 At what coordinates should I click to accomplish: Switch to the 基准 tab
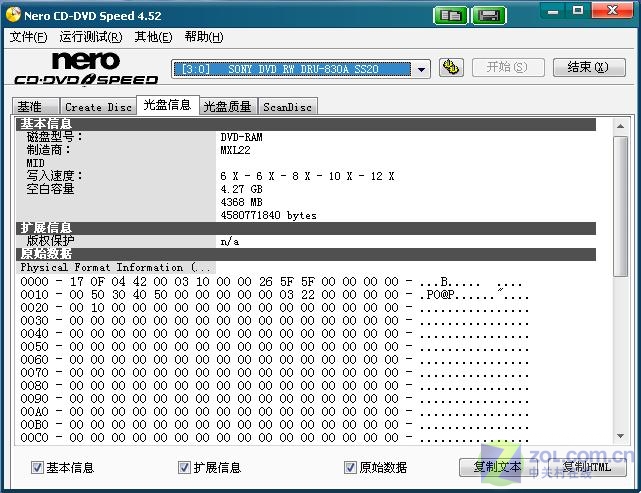pos(36,107)
